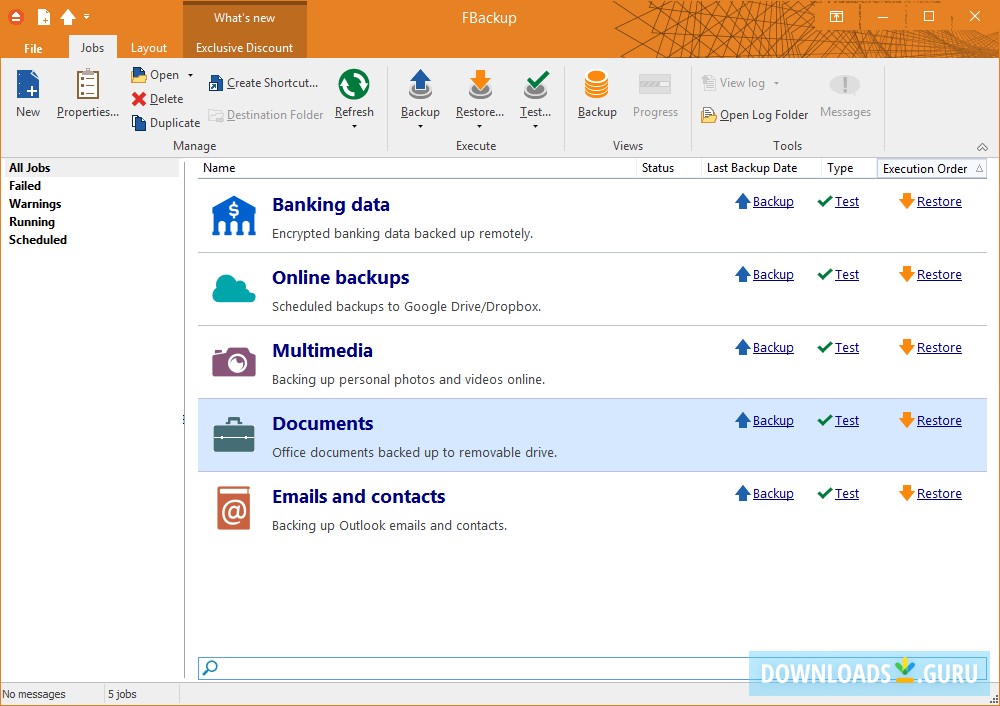The height and width of the screenshot is (706, 1000).
Task: Click Backup link for Online backups
Action: click(x=772, y=275)
